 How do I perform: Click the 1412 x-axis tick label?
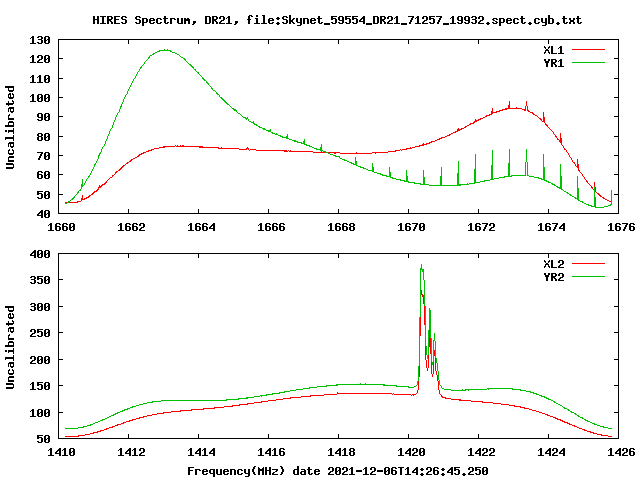click(131, 452)
